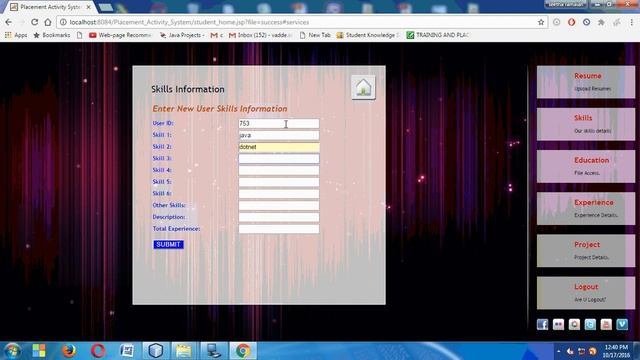The width and height of the screenshot is (640, 360).
Task: Click Logout in sidebar
Action: click(586, 293)
